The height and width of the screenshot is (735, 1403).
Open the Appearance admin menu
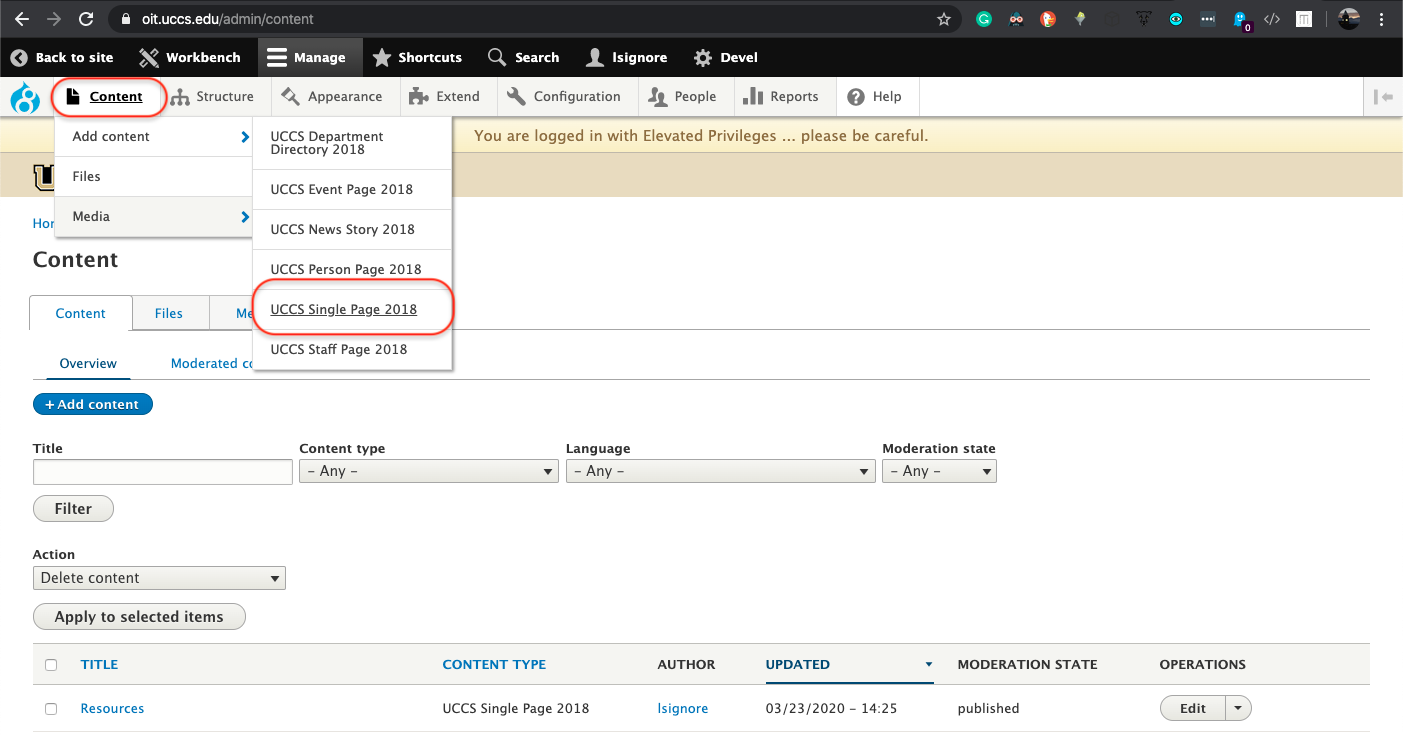tap(333, 97)
